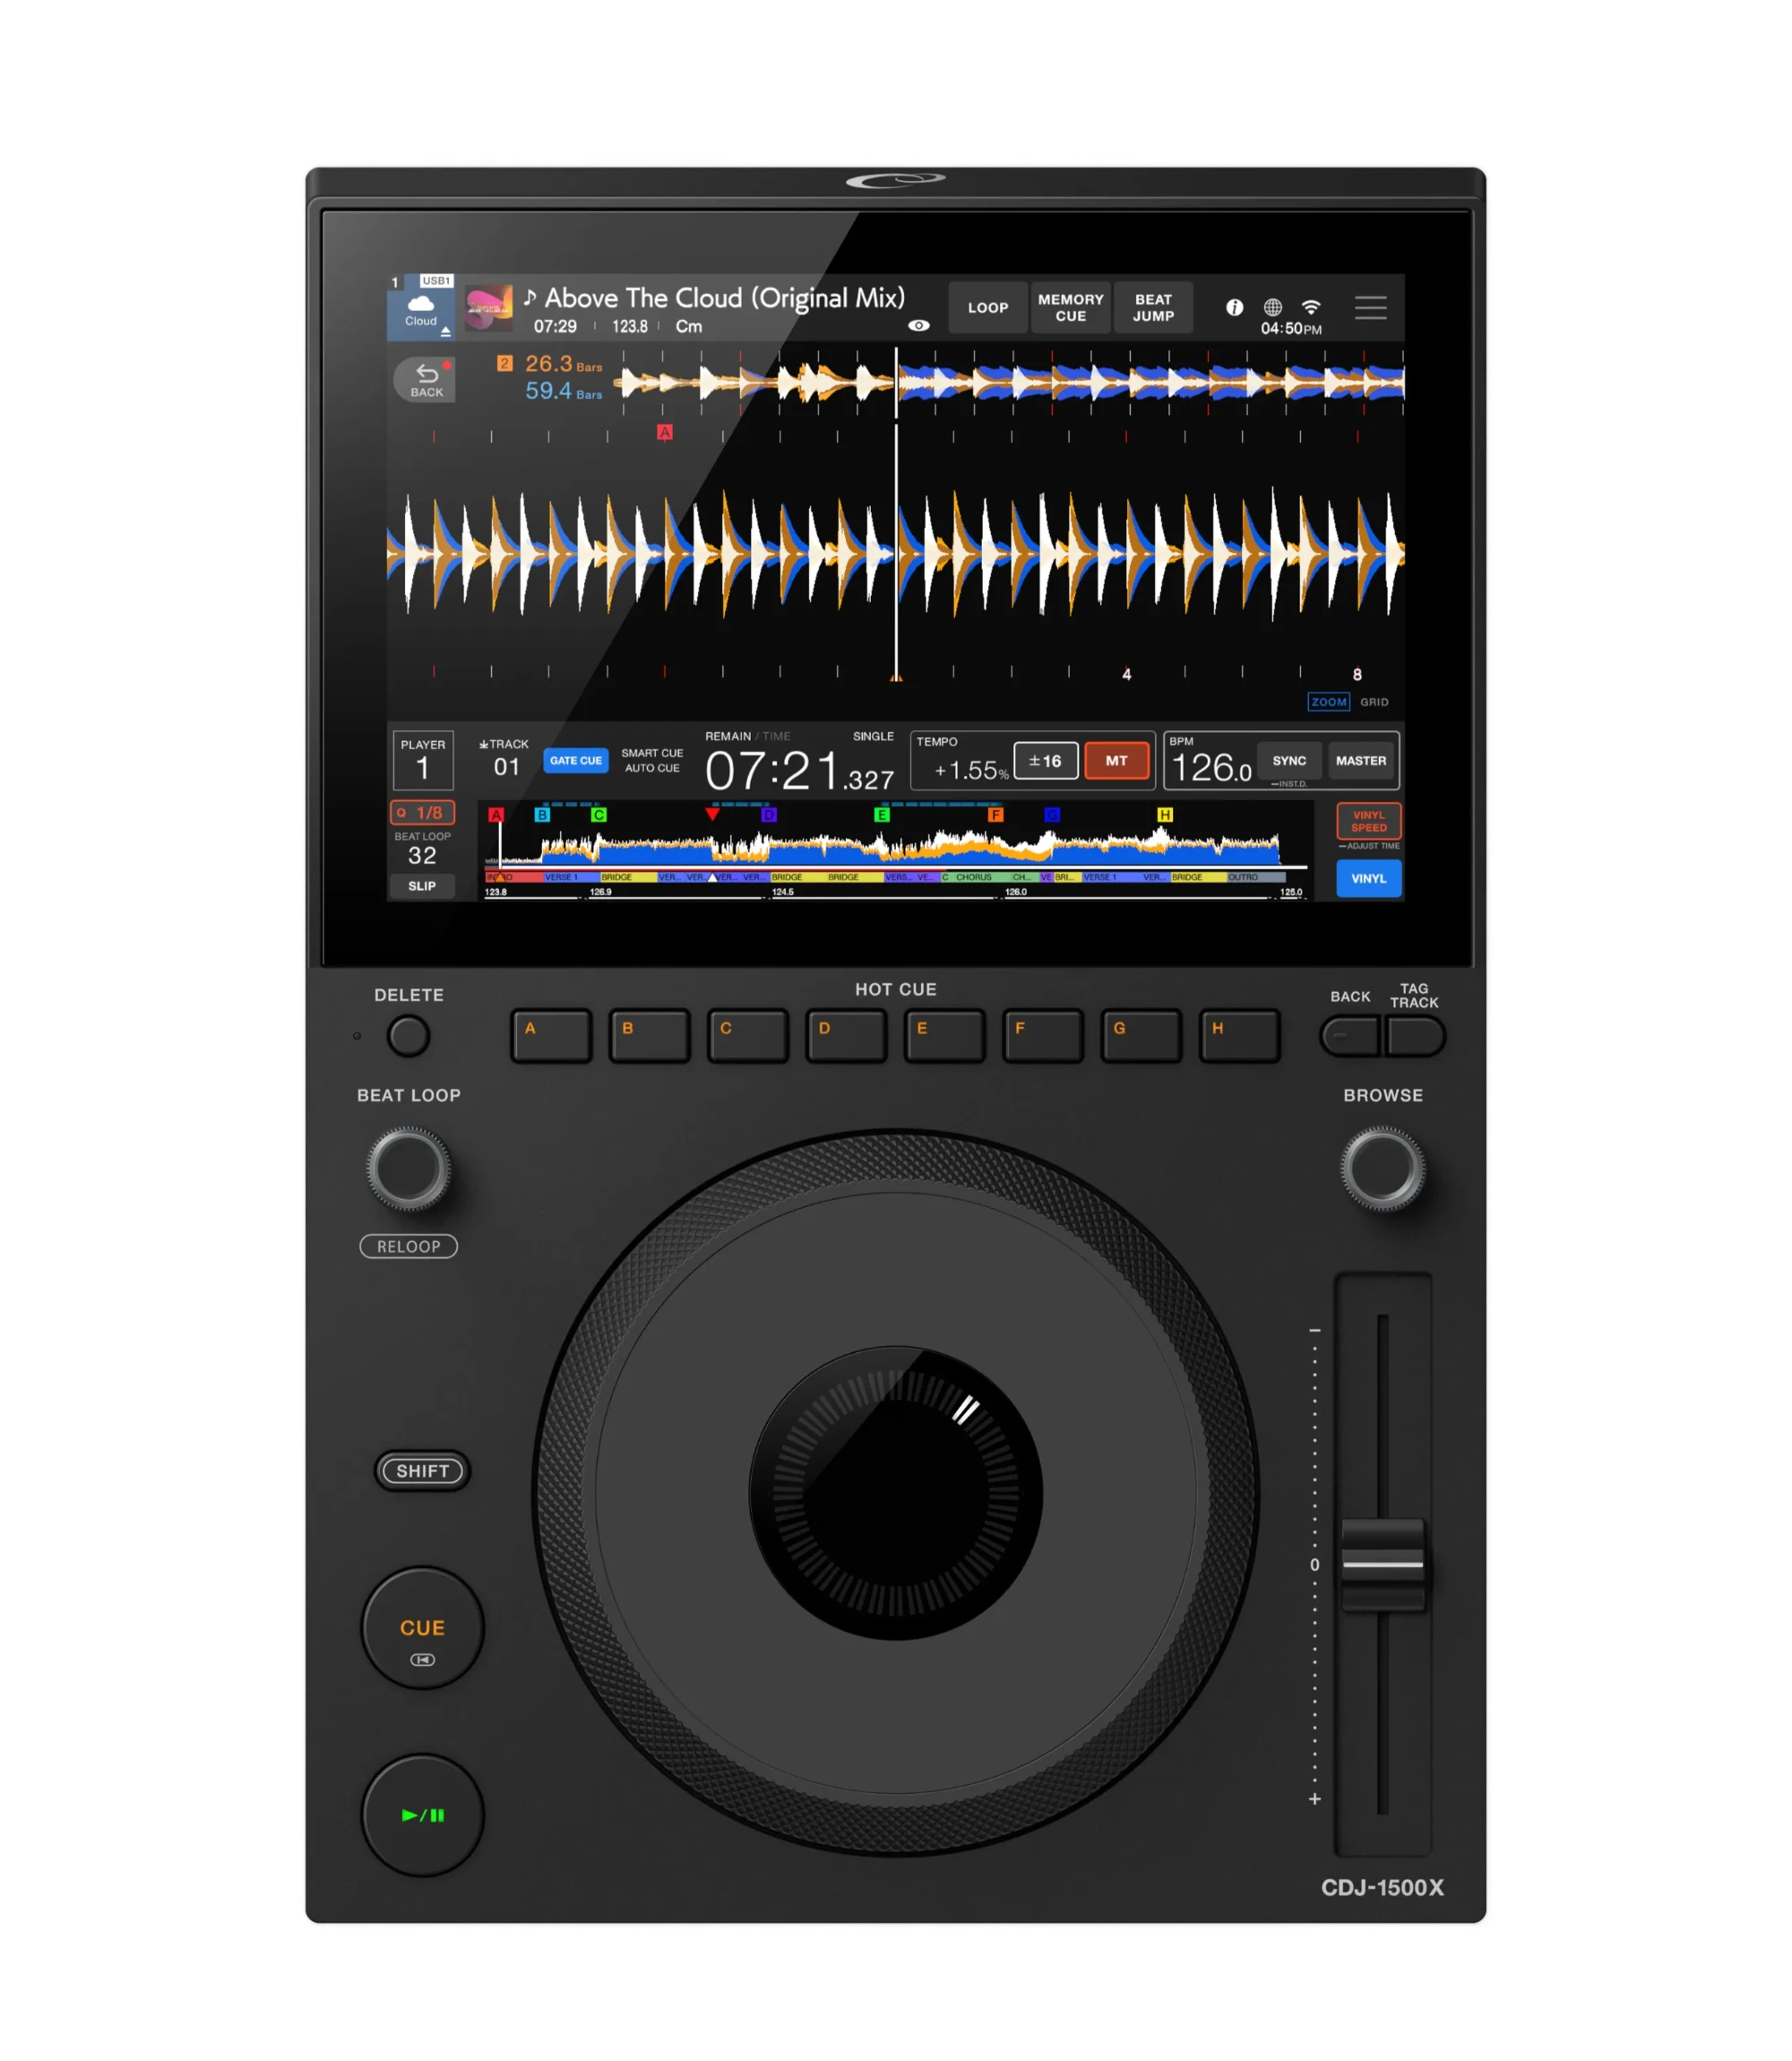The height and width of the screenshot is (2061, 1792).
Task: Tap the Wi-Fi status icon
Action: (1311, 307)
